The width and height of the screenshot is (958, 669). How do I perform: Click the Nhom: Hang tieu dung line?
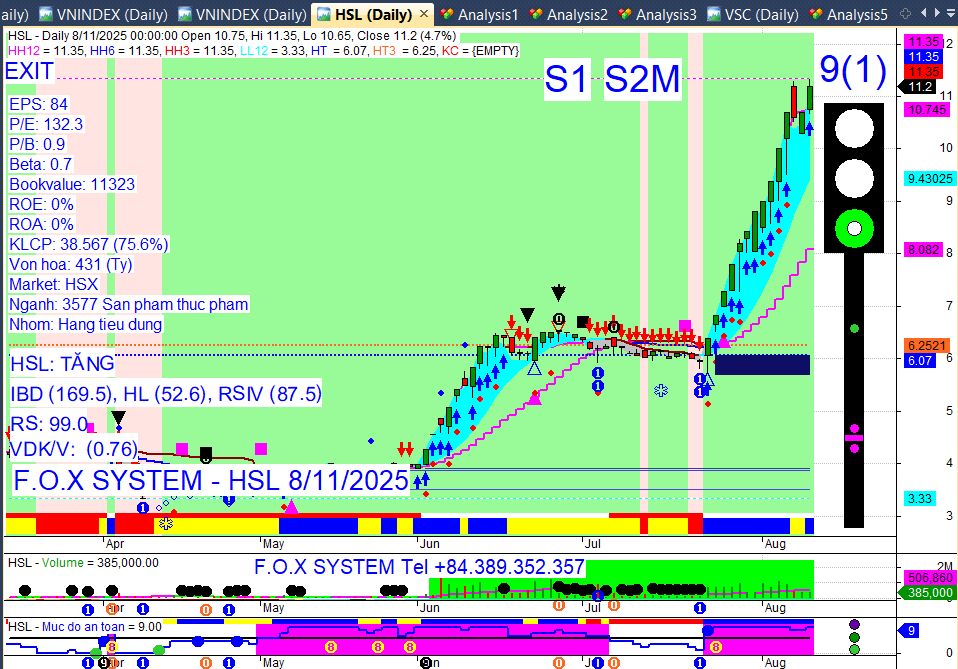[86, 324]
